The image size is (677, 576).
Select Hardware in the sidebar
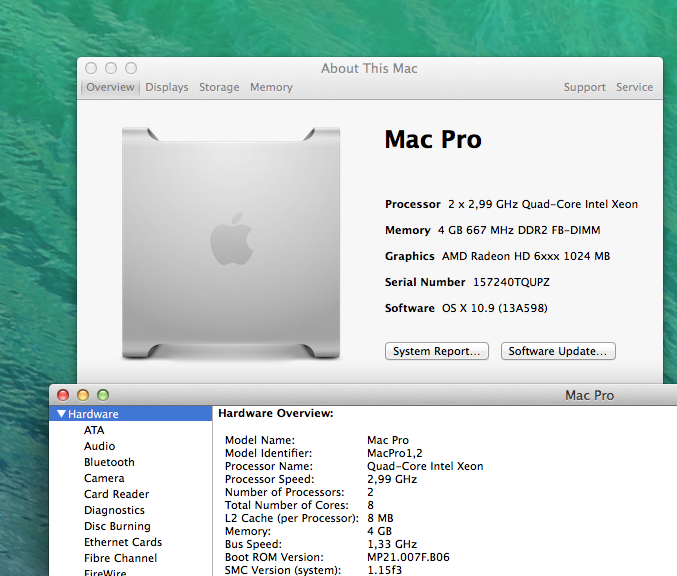tap(130, 414)
